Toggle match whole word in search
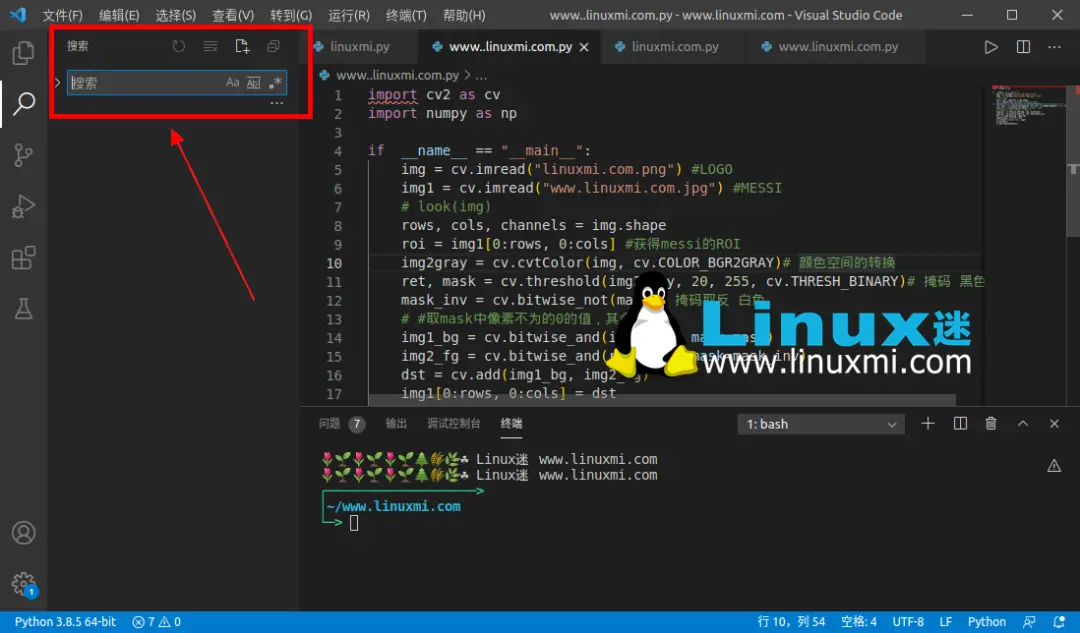This screenshot has width=1080, height=633. tap(253, 83)
